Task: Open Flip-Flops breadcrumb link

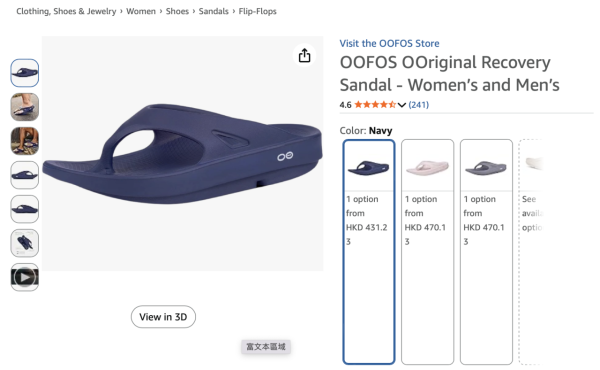Action: click(258, 11)
